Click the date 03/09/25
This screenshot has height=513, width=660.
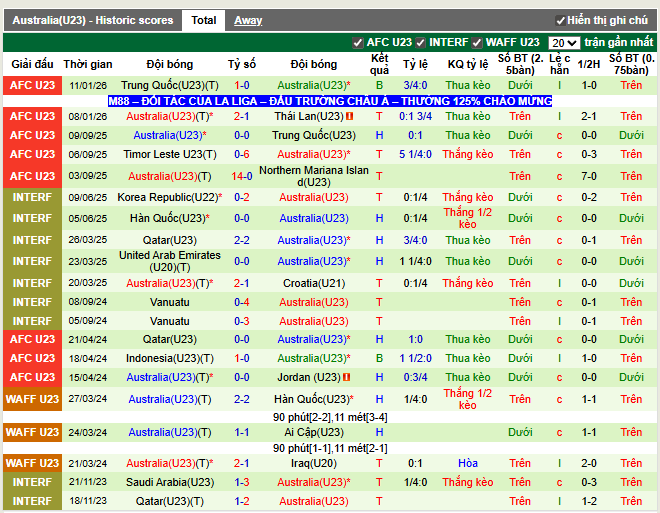88,175
